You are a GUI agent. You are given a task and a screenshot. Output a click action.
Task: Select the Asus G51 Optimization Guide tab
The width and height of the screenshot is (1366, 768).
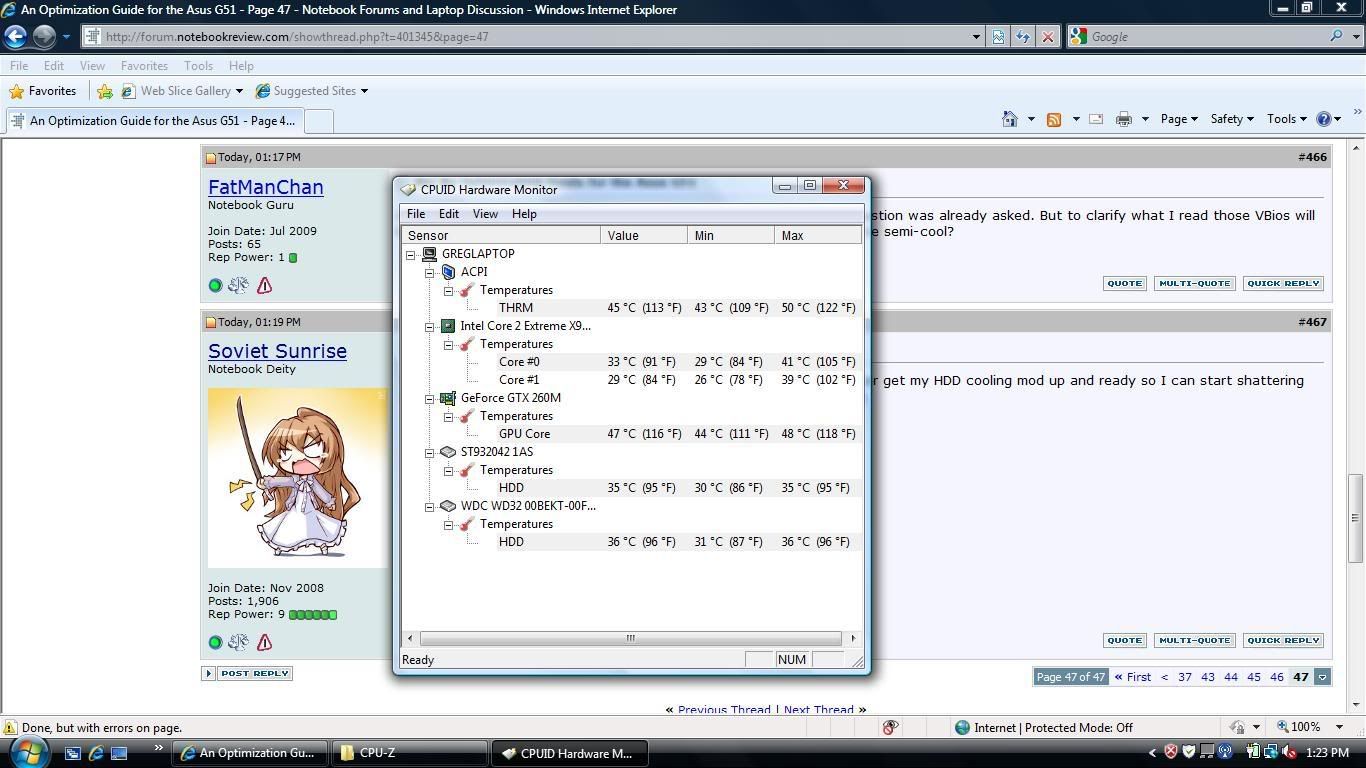pos(153,121)
